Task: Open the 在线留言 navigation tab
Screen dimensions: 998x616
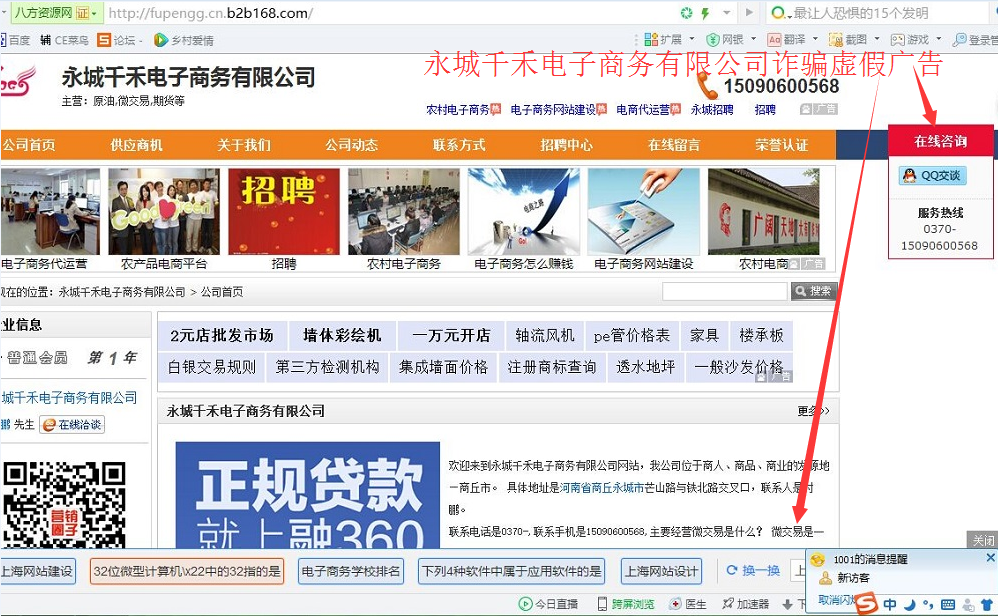Action: click(674, 145)
